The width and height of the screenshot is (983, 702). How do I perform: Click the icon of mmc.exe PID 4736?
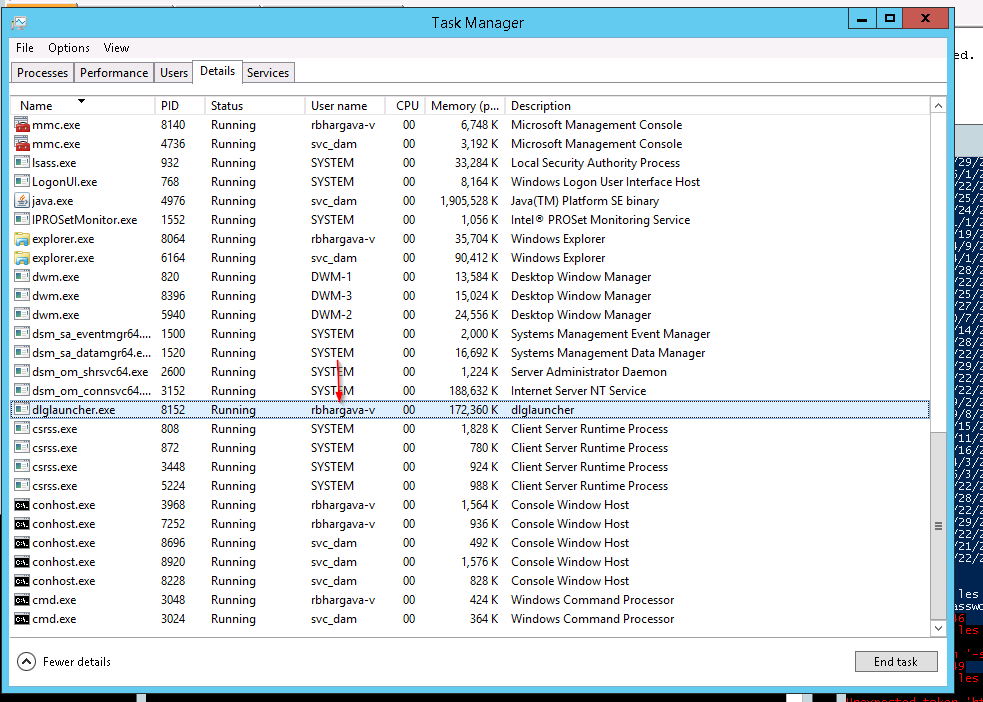[22, 144]
